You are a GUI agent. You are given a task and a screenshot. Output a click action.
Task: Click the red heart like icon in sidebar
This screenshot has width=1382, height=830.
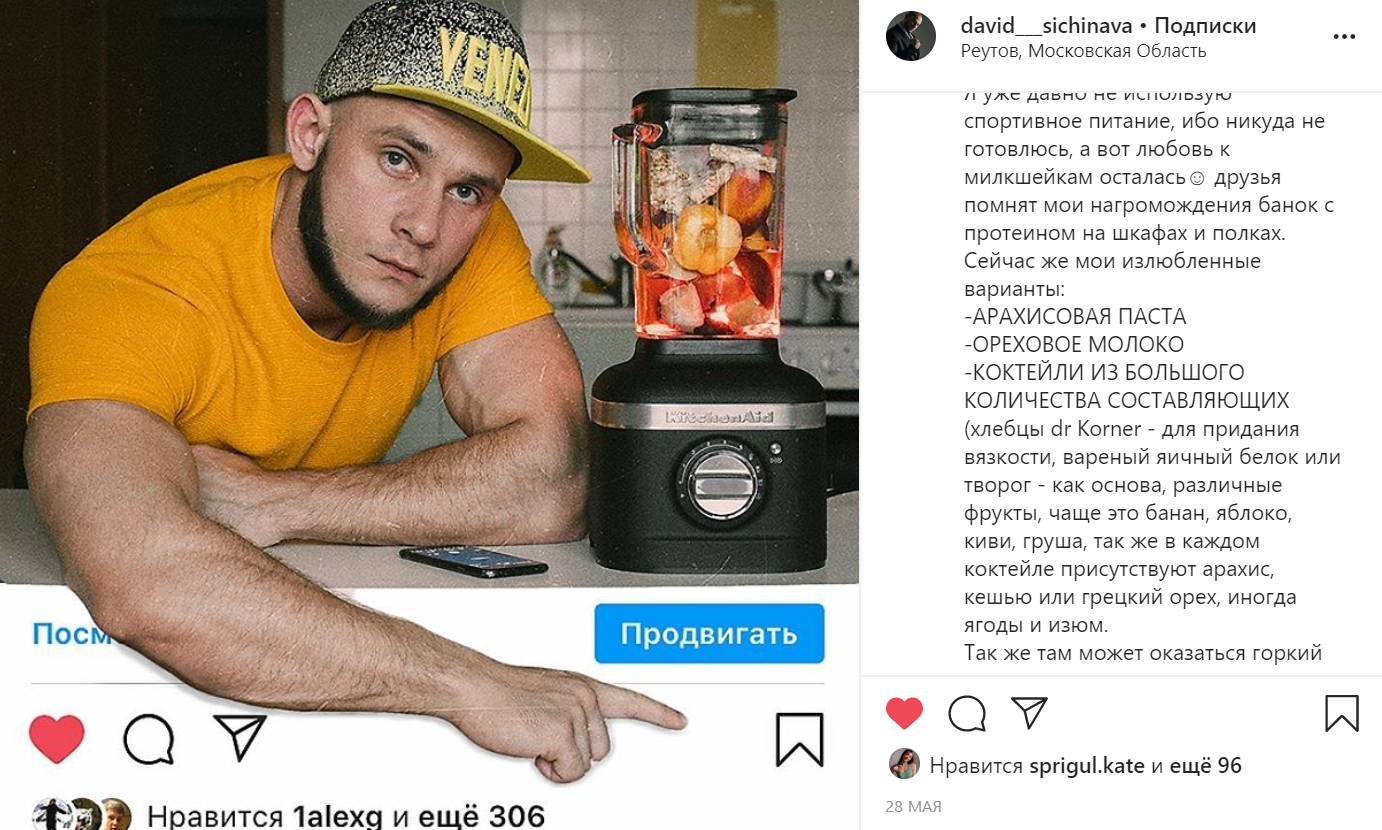[904, 713]
